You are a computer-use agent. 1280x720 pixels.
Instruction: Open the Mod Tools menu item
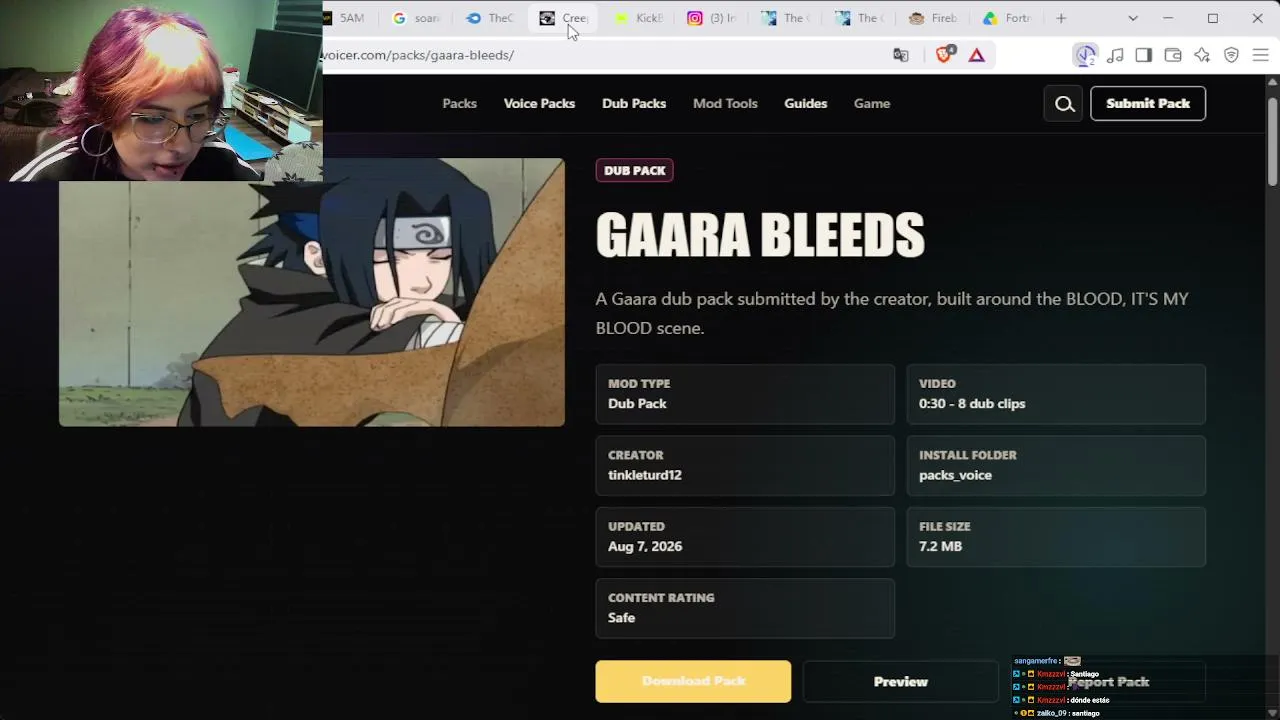[x=725, y=104]
